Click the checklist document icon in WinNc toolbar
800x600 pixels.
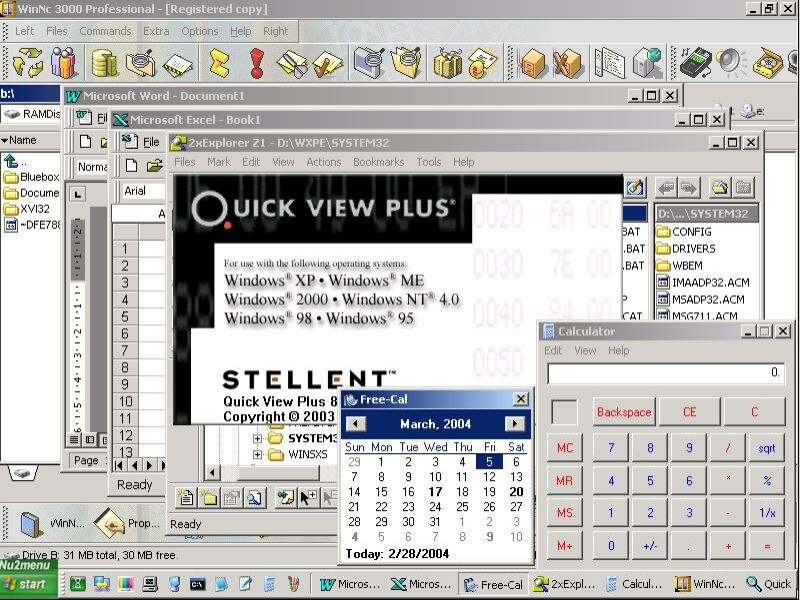610,63
